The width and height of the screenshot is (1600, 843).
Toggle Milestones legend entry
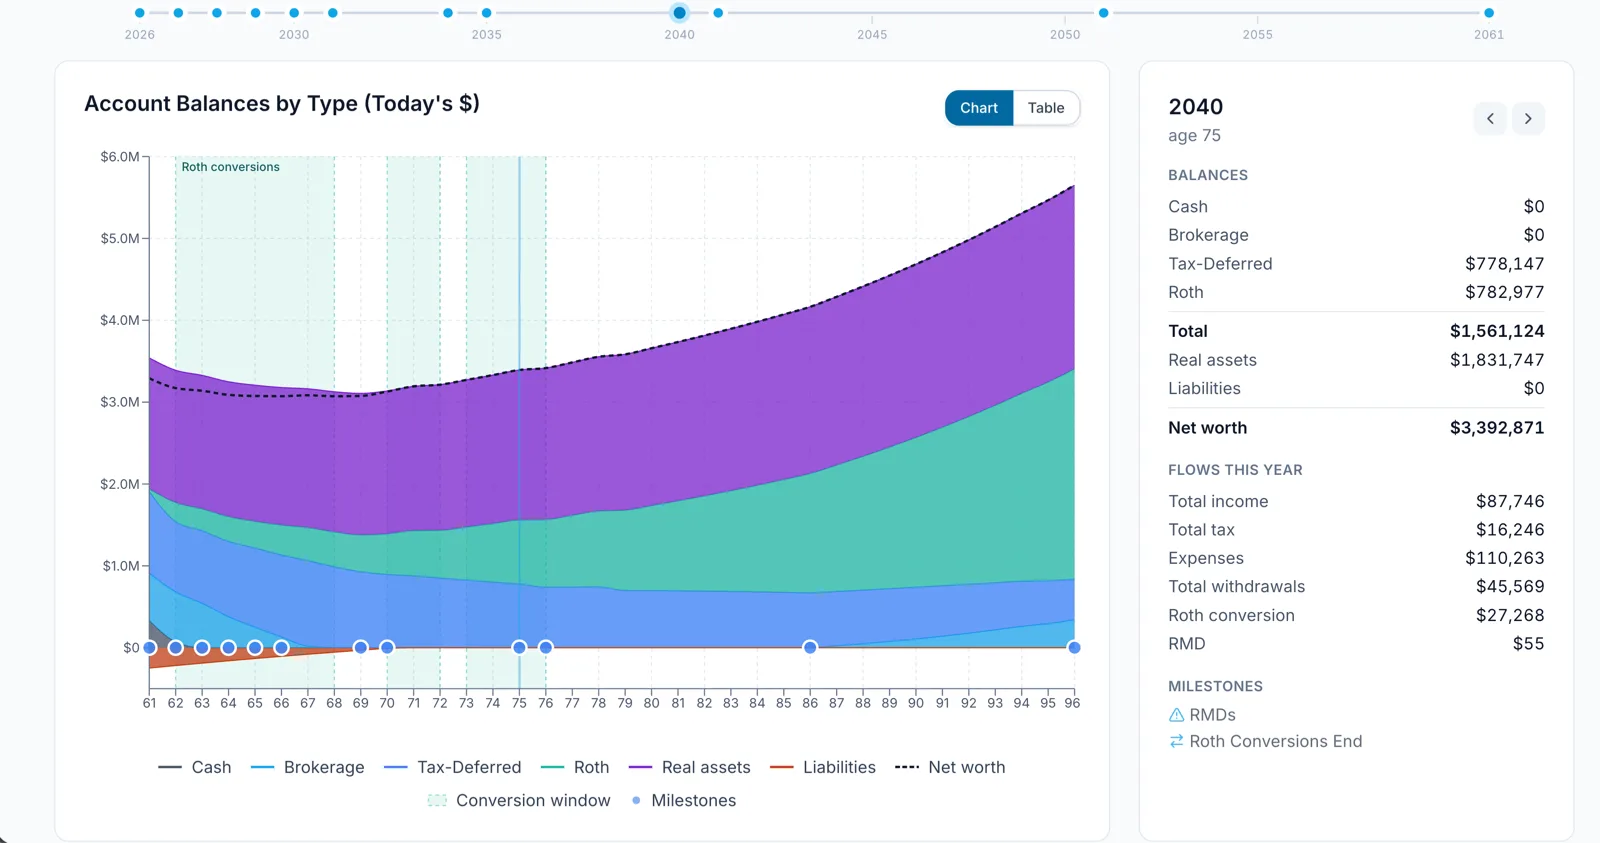point(684,800)
